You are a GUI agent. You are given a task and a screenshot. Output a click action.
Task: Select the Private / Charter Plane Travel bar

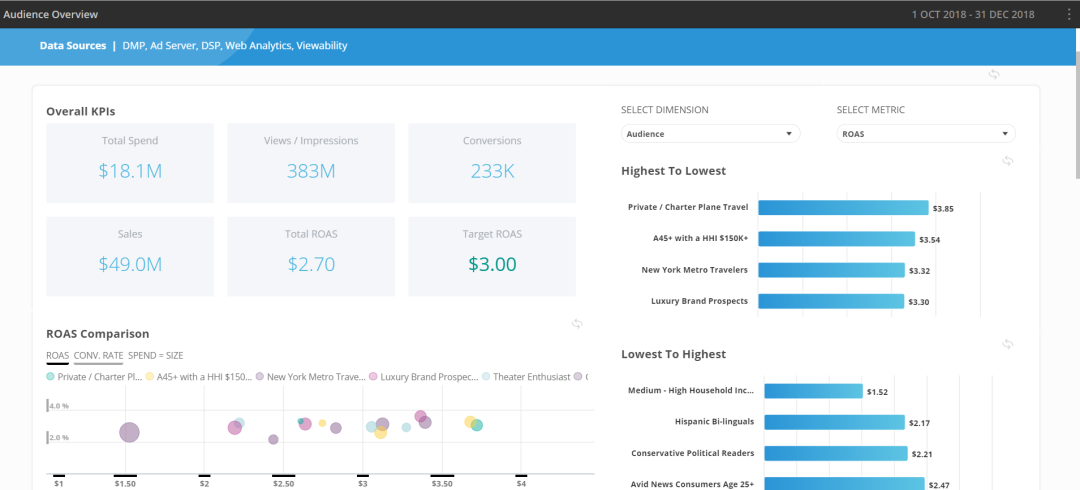843,208
